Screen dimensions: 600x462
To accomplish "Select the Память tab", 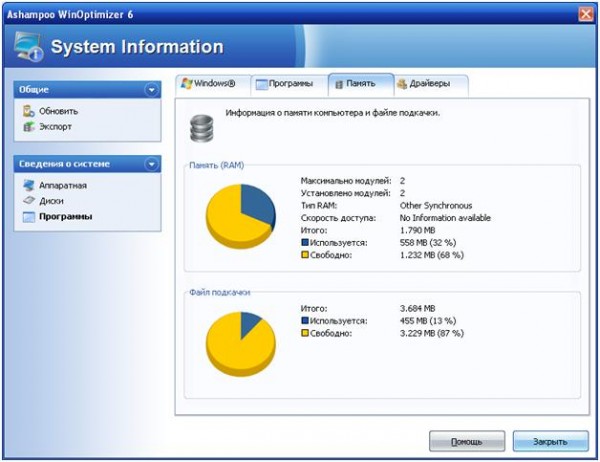I will point(361,84).
